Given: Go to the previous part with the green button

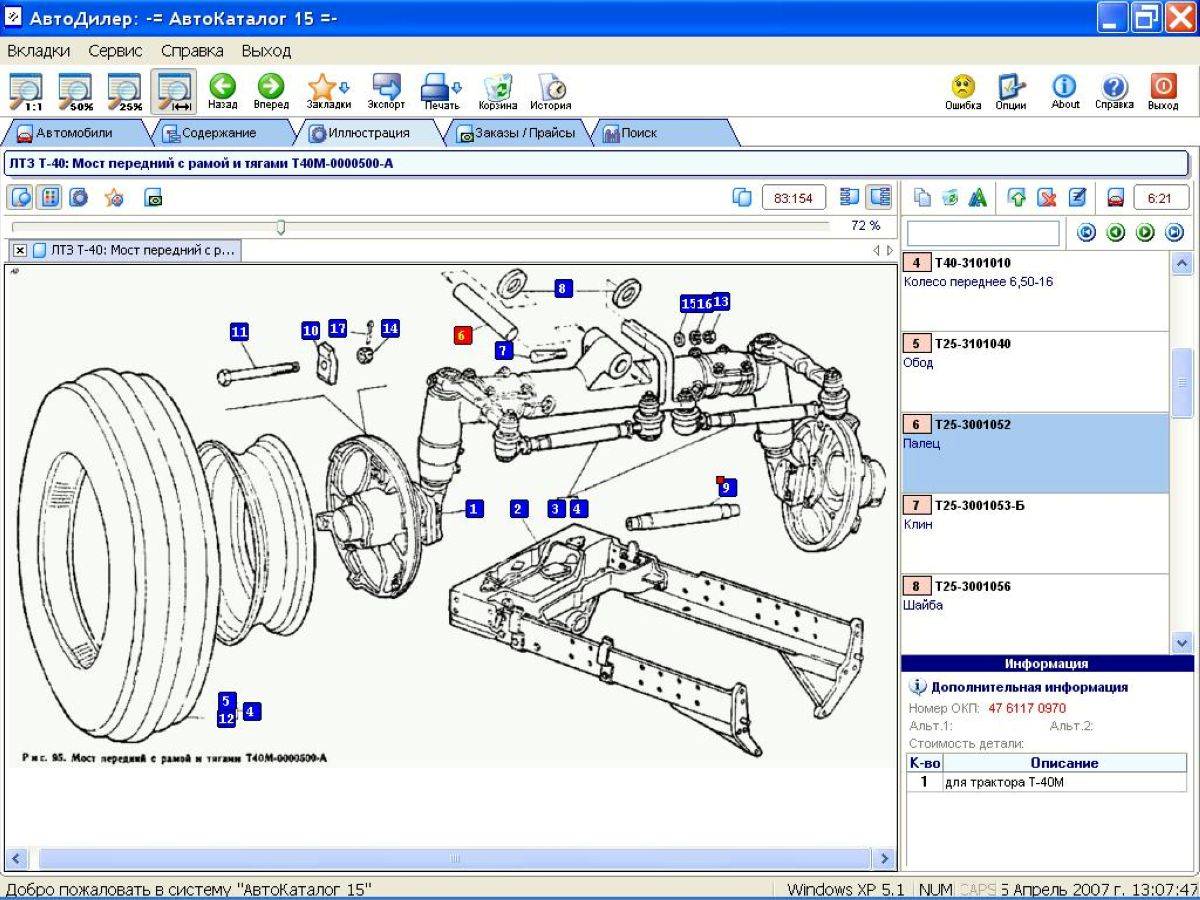Looking at the screenshot, I should 1115,233.
